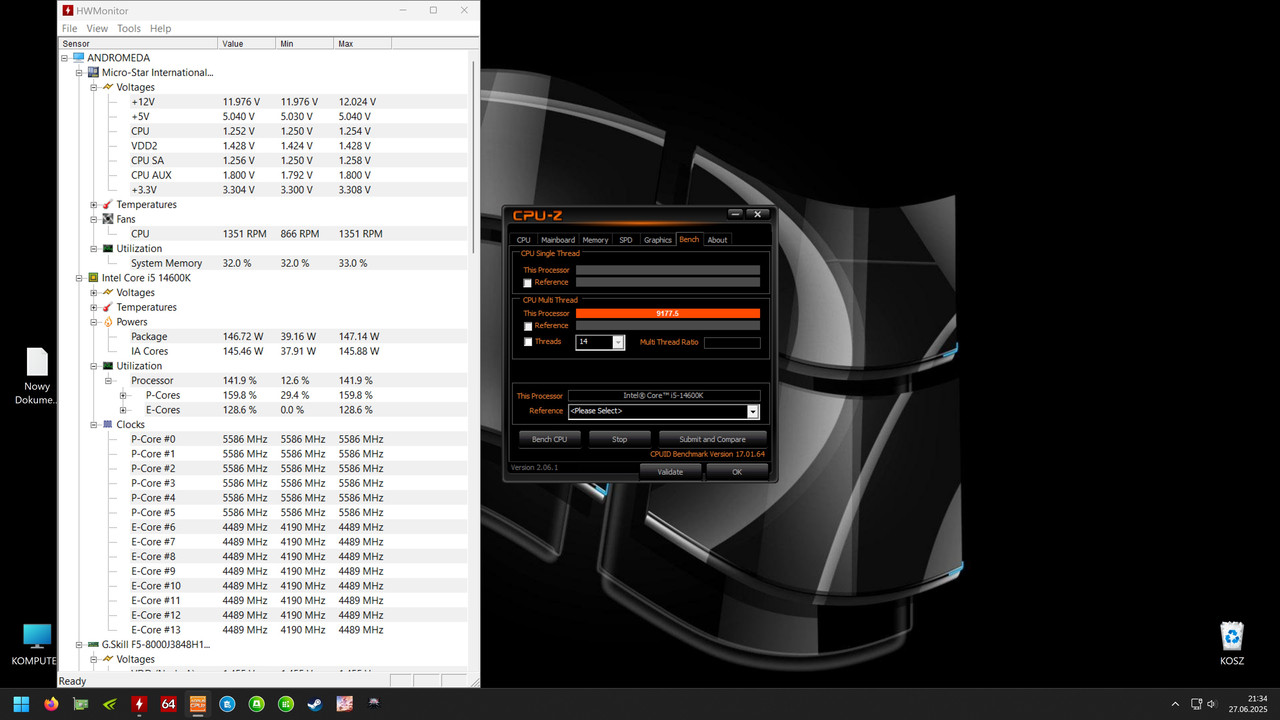Open the Help menu in HWMonitor
The height and width of the screenshot is (720, 1280).
pyautogui.click(x=160, y=29)
